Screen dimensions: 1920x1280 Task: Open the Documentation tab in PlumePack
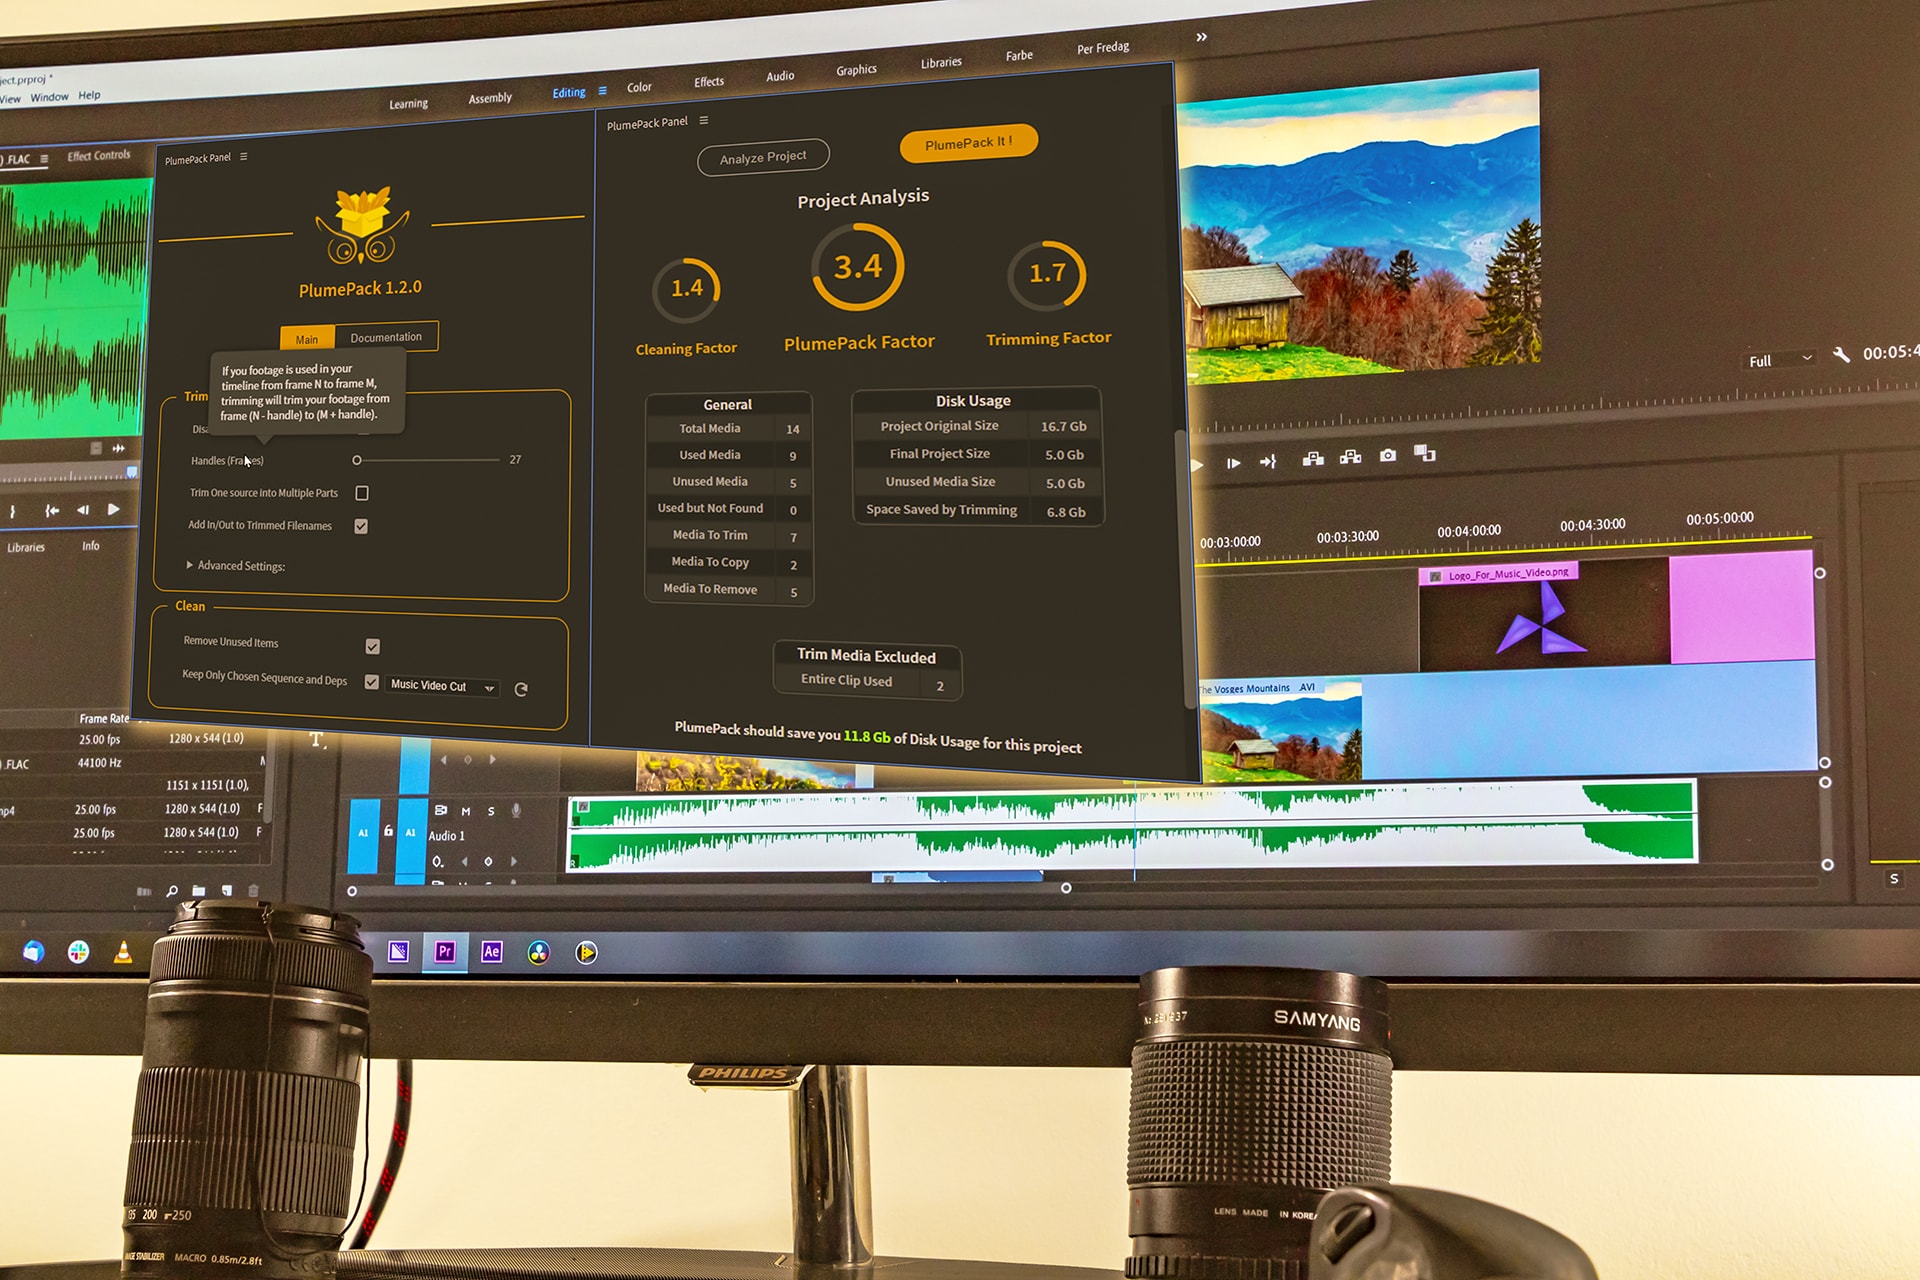click(x=386, y=337)
